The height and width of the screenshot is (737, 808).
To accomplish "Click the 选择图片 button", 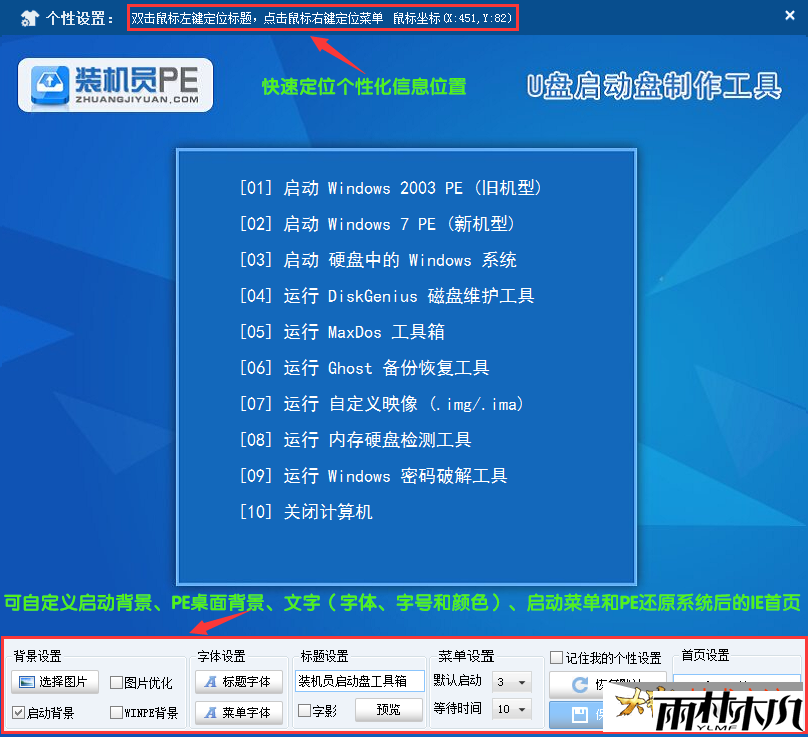I will pos(55,683).
